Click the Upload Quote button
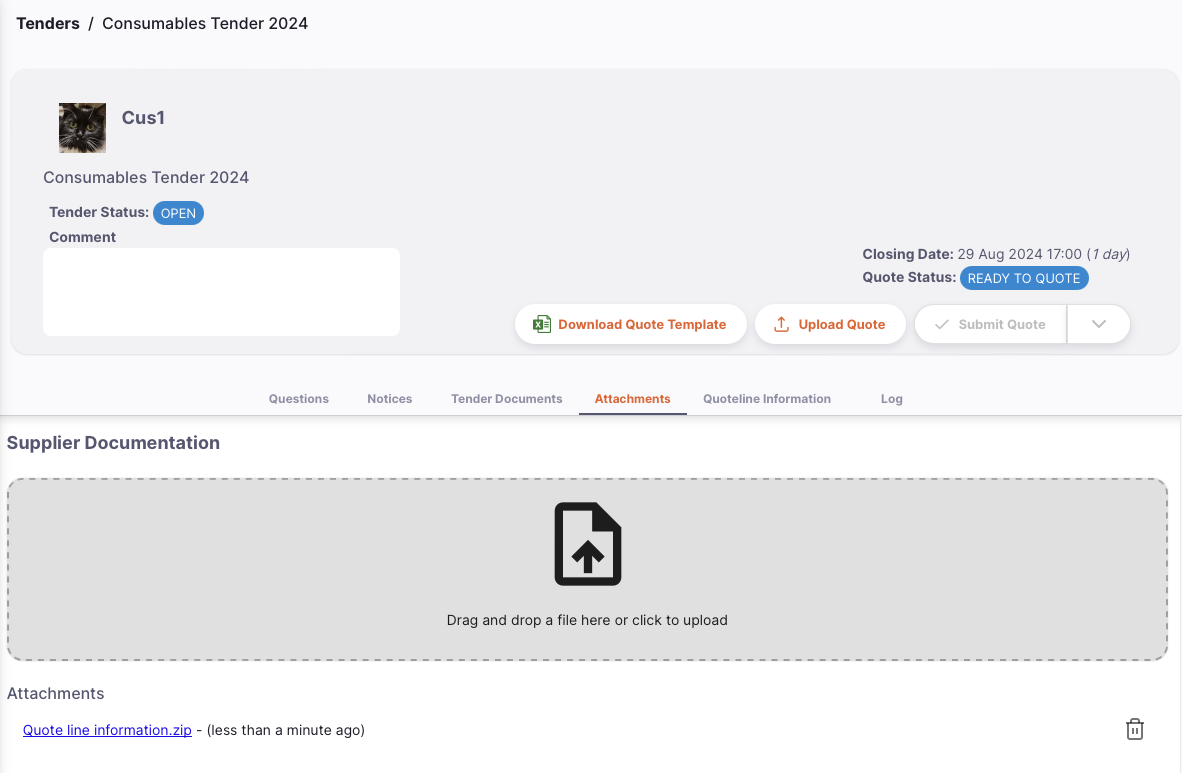 click(830, 324)
